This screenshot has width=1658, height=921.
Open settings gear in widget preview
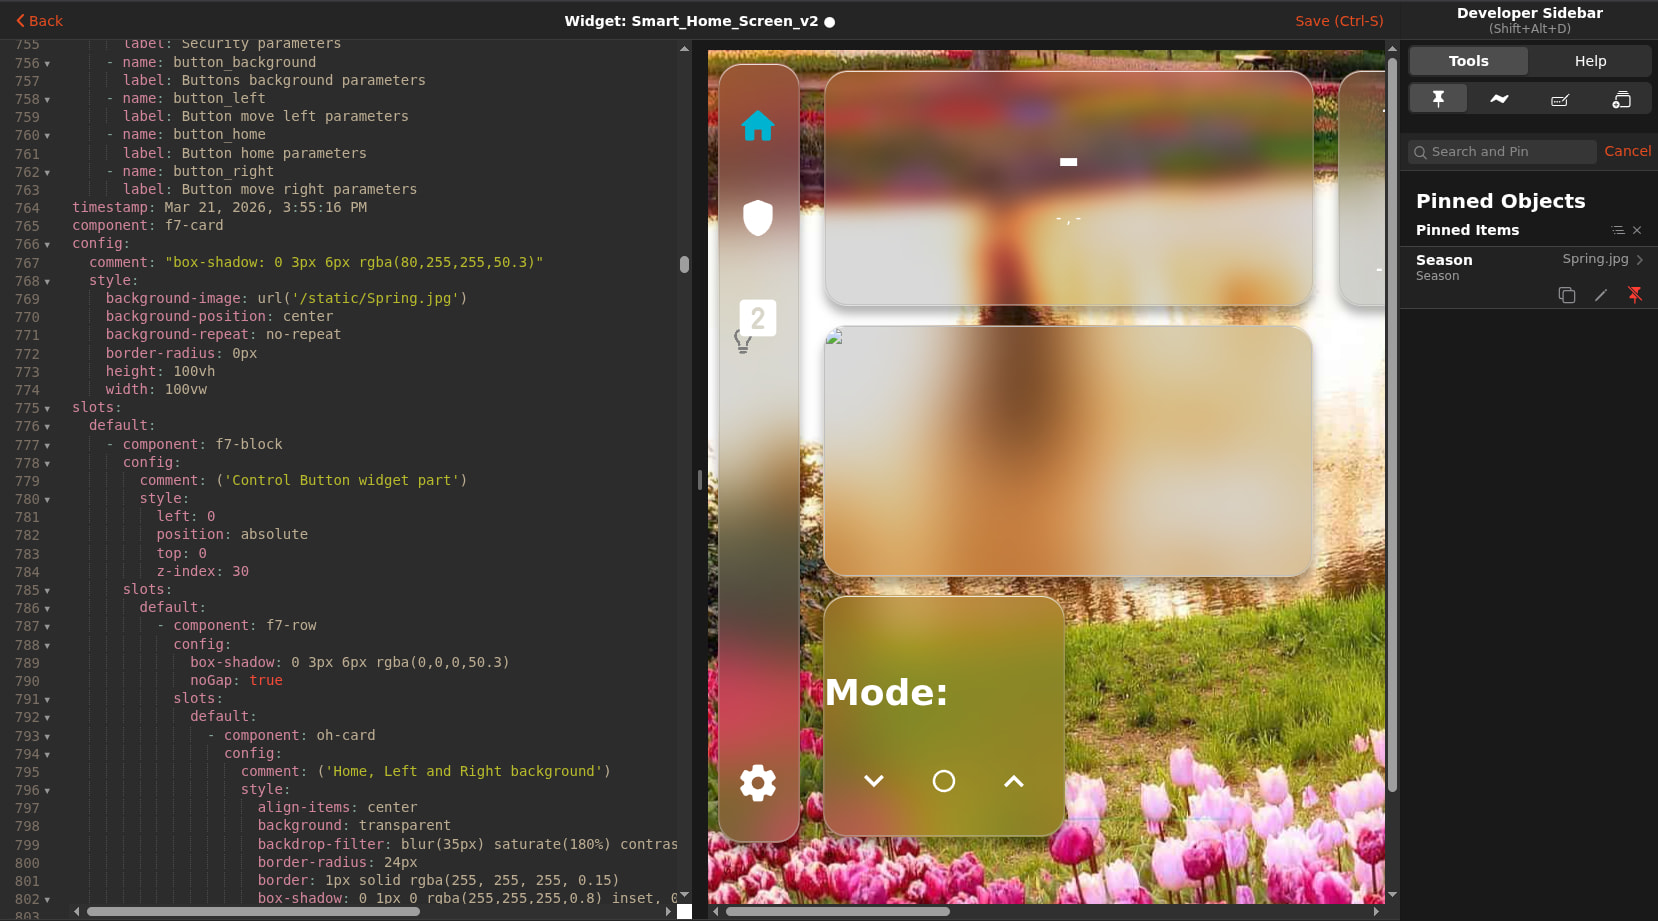click(x=757, y=782)
